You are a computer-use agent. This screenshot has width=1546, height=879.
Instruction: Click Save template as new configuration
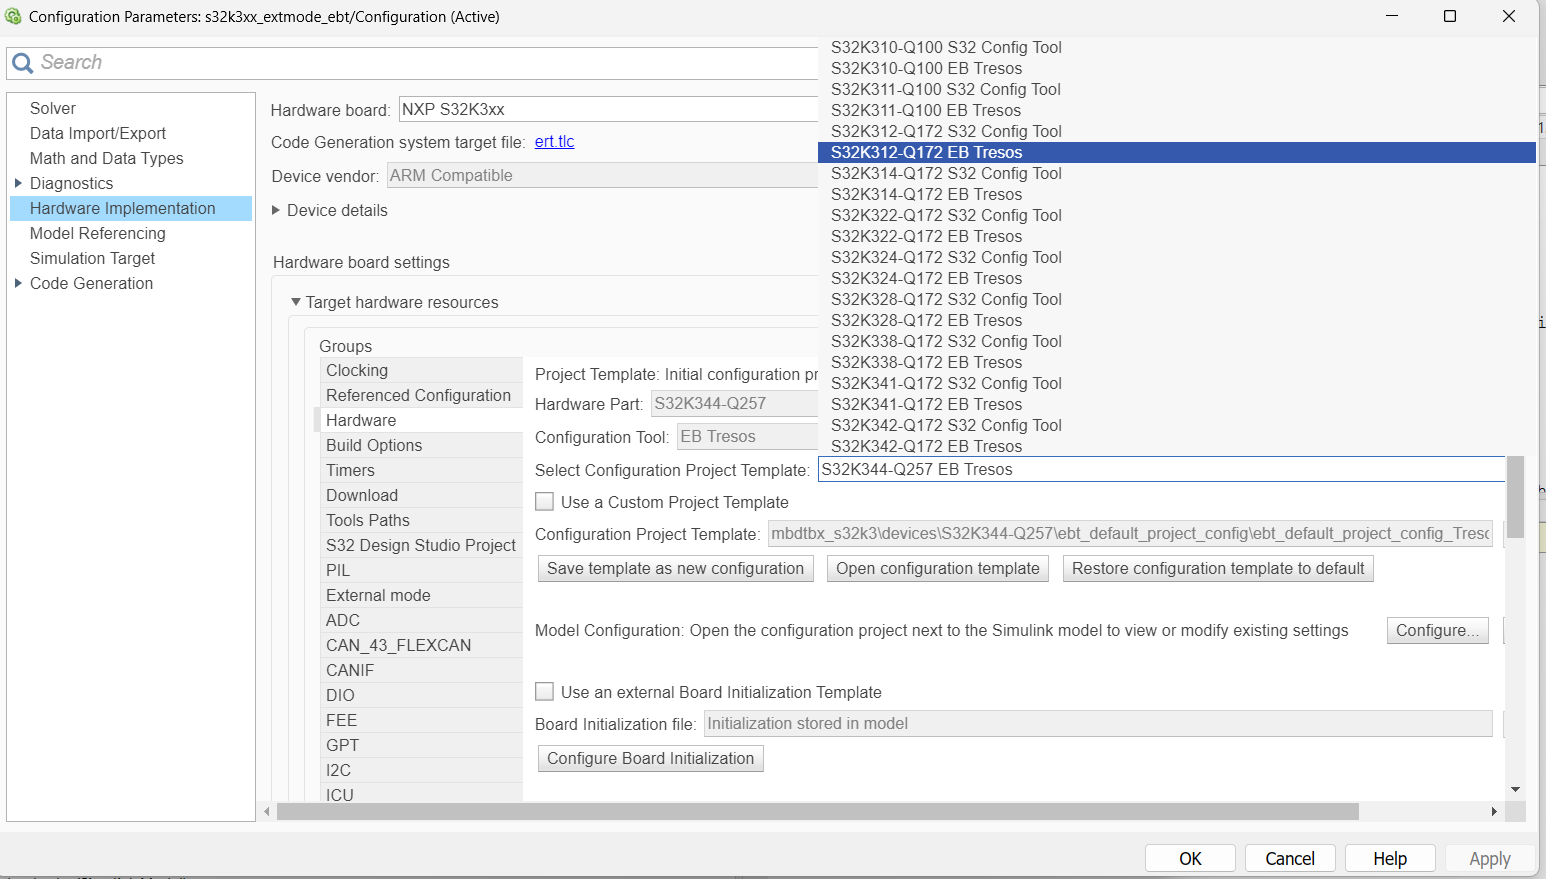click(x=675, y=568)
